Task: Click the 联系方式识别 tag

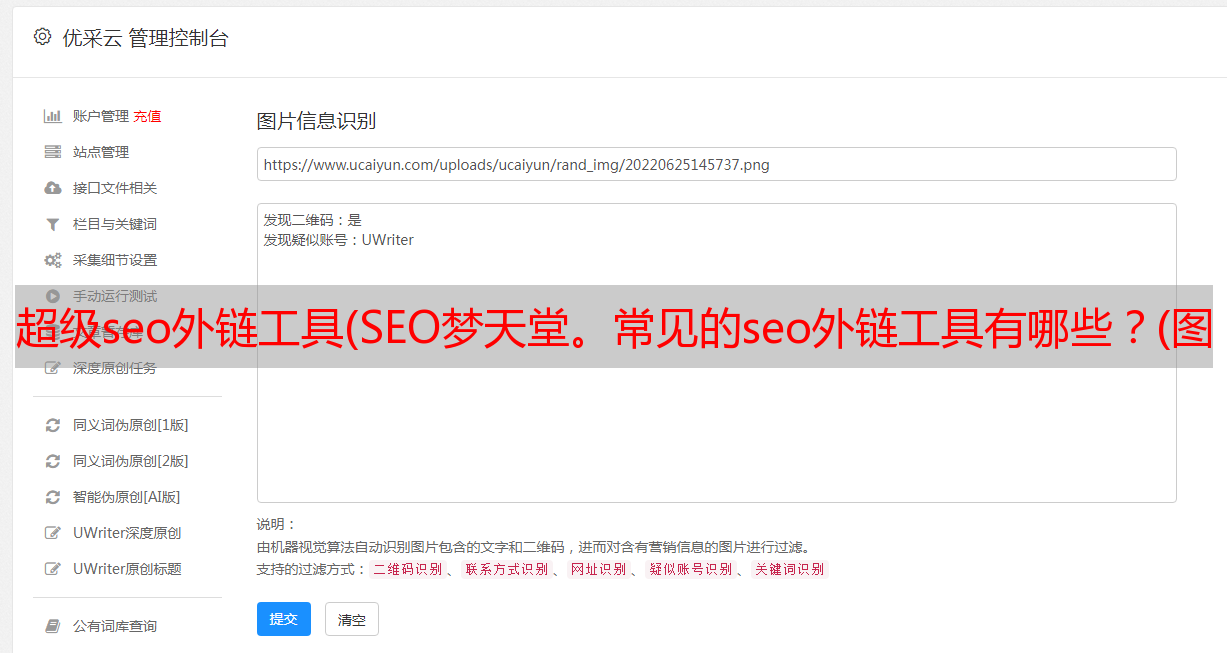Action: (507, 569)
